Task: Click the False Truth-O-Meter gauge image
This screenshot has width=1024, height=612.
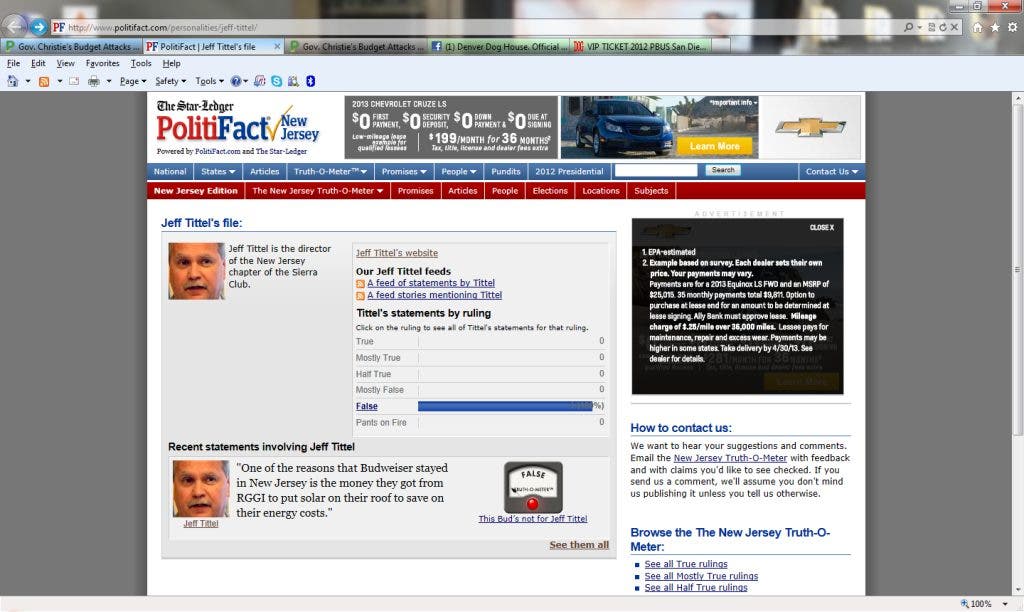Action: pyautogui.click(x=533, y=487)
